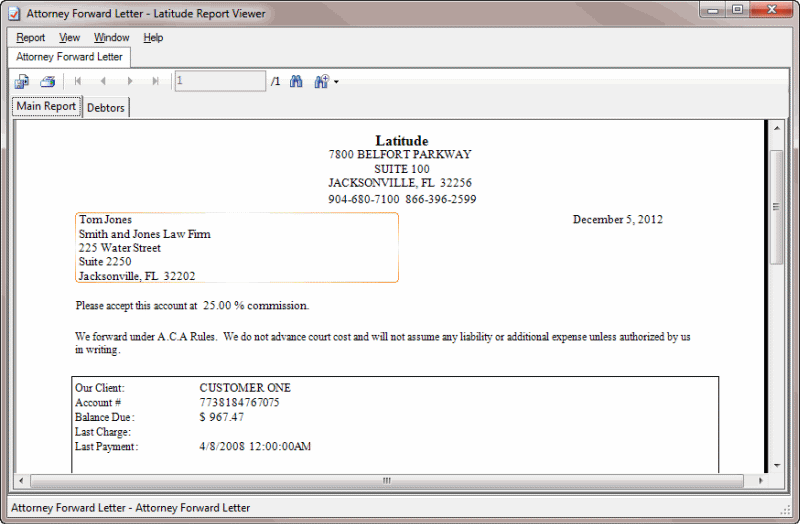Select the Attorney Forward Letter document tab
Screen dimensions: 800x524
point(69,57)
